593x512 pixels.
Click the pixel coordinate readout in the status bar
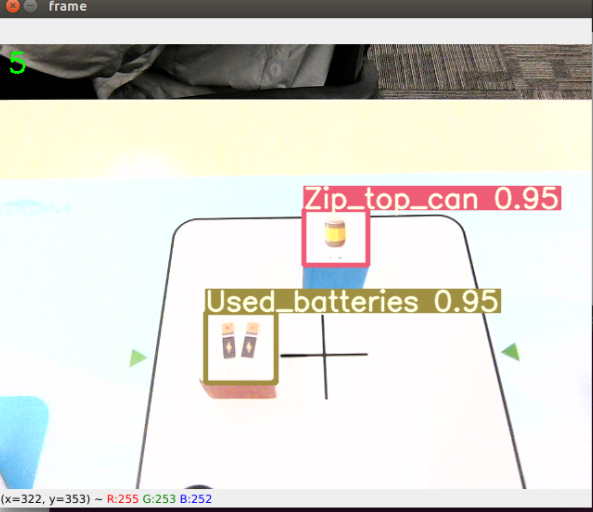(45, 499)
